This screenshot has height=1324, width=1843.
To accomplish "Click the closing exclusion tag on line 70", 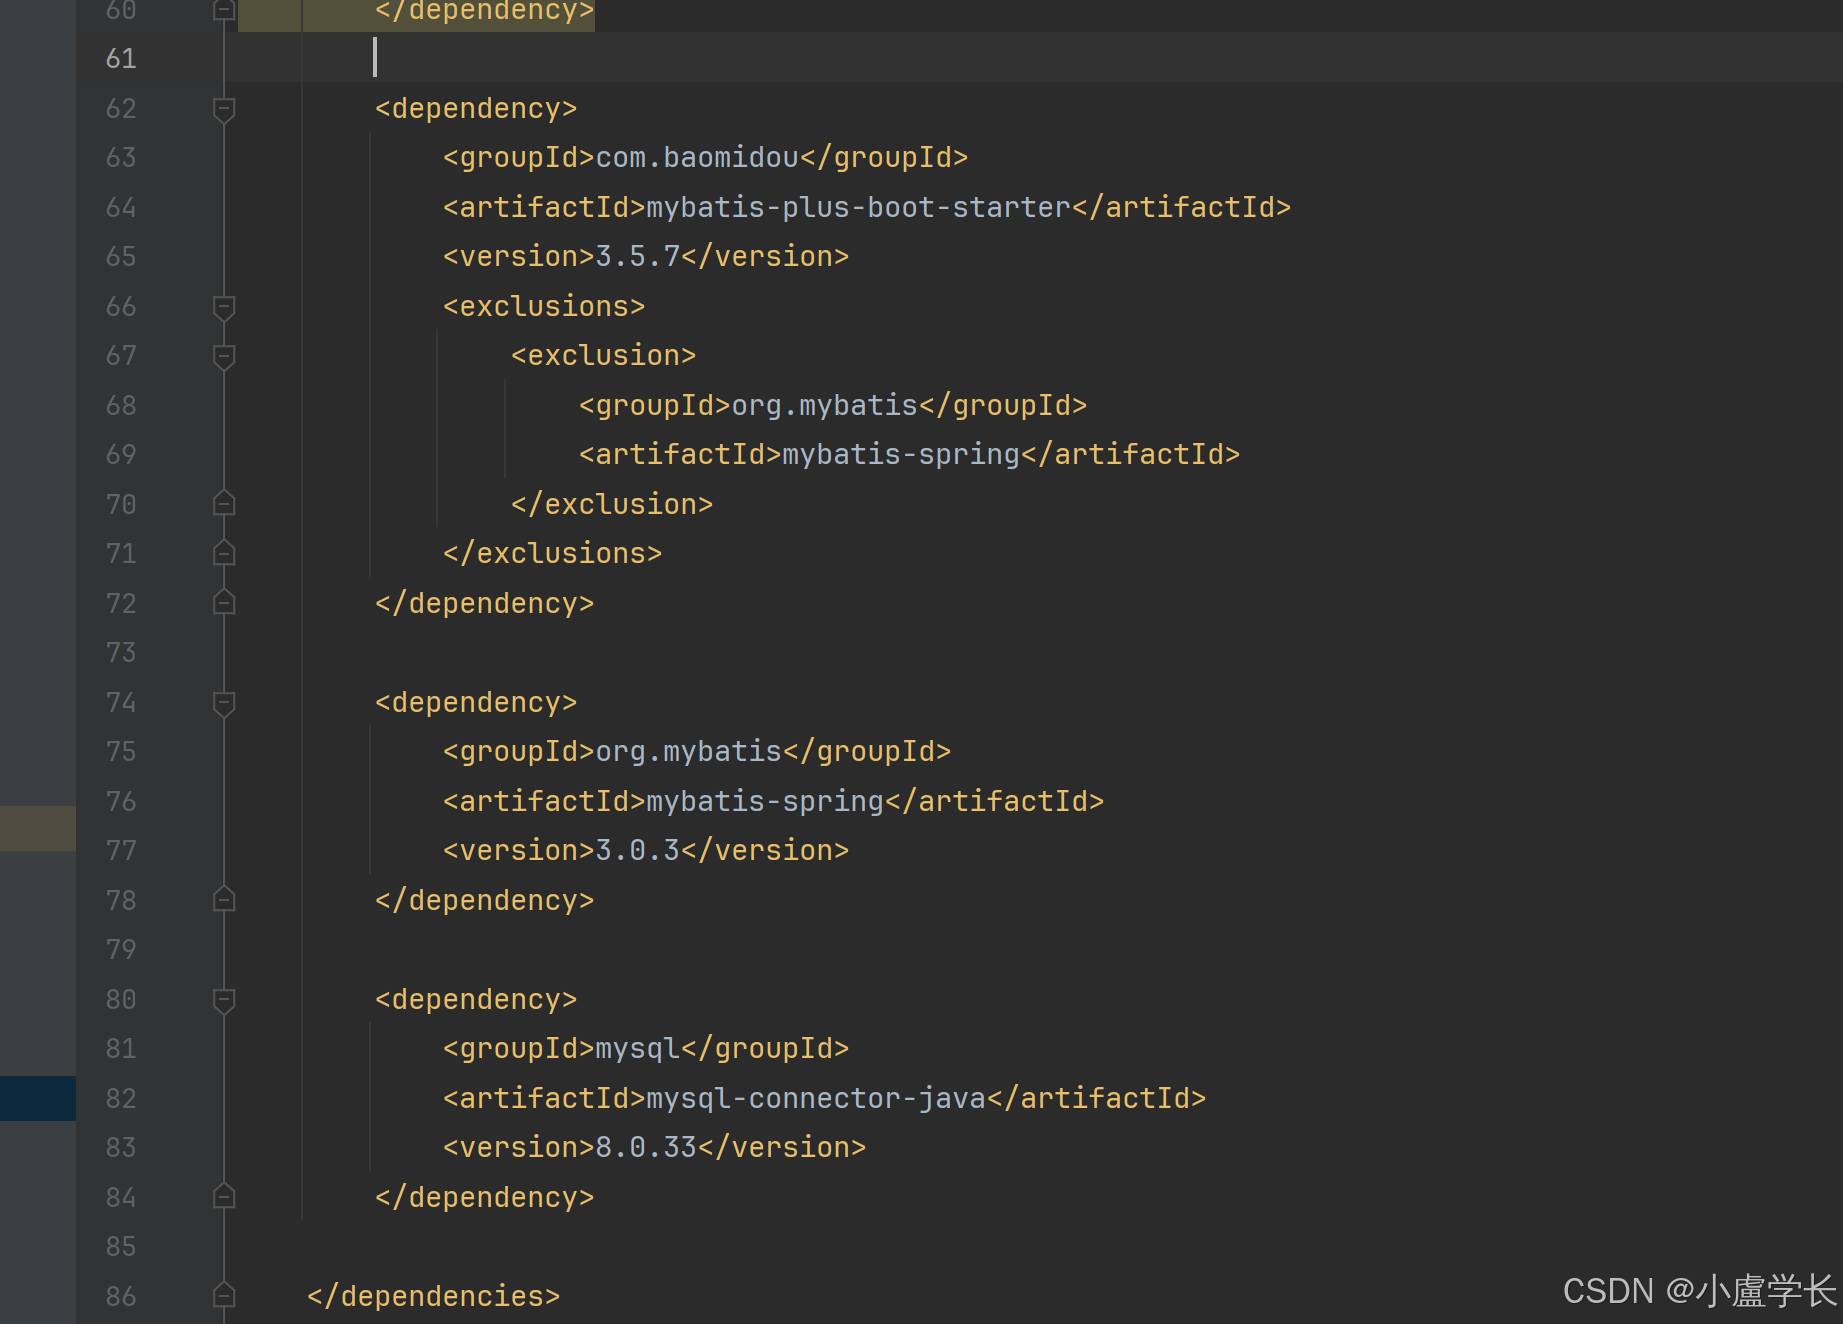I will tap(612, 504).
